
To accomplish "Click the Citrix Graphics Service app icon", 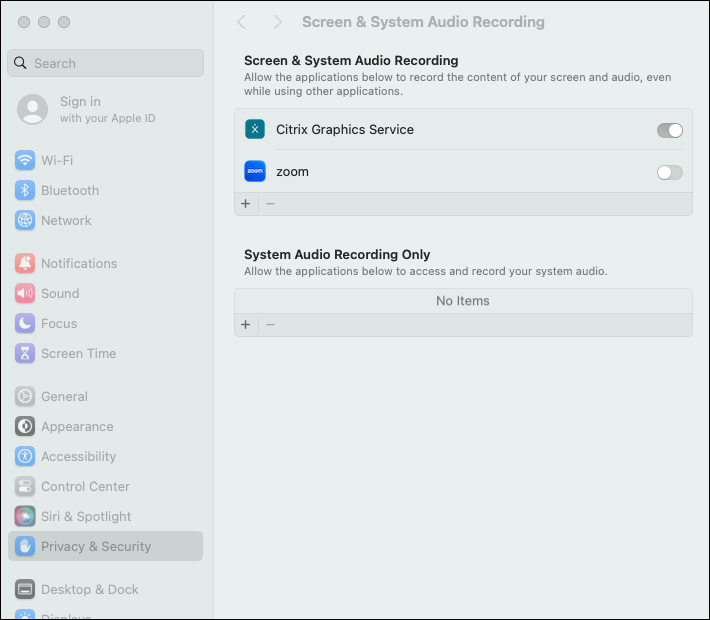I will pos(255,129).
